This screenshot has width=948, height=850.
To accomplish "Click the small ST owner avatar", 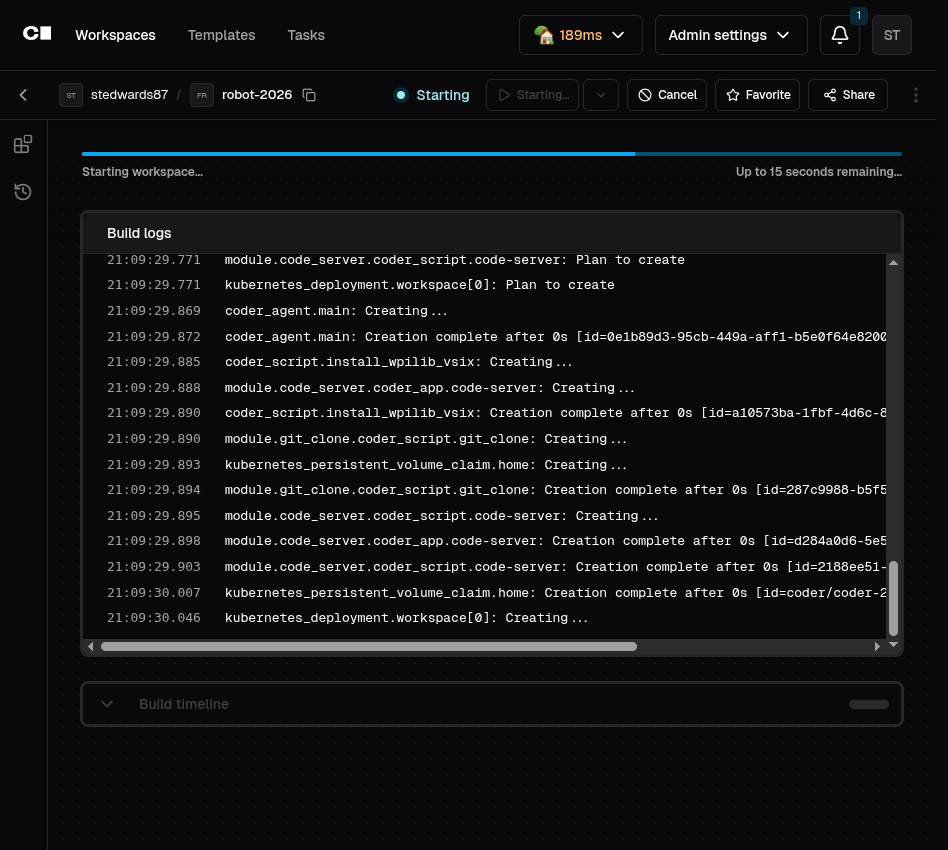I will pyautogui.click(x=71, y=95).
